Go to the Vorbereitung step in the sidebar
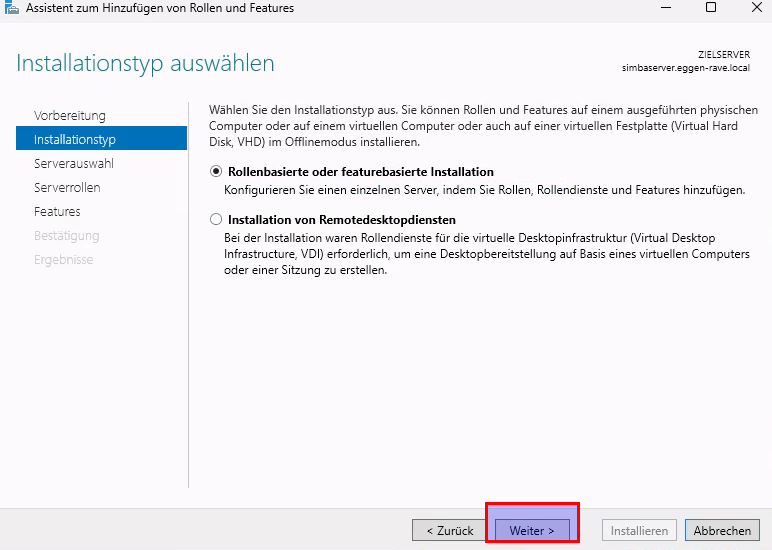This screenshot has width=772, height=550. click(x=69, y=115)
